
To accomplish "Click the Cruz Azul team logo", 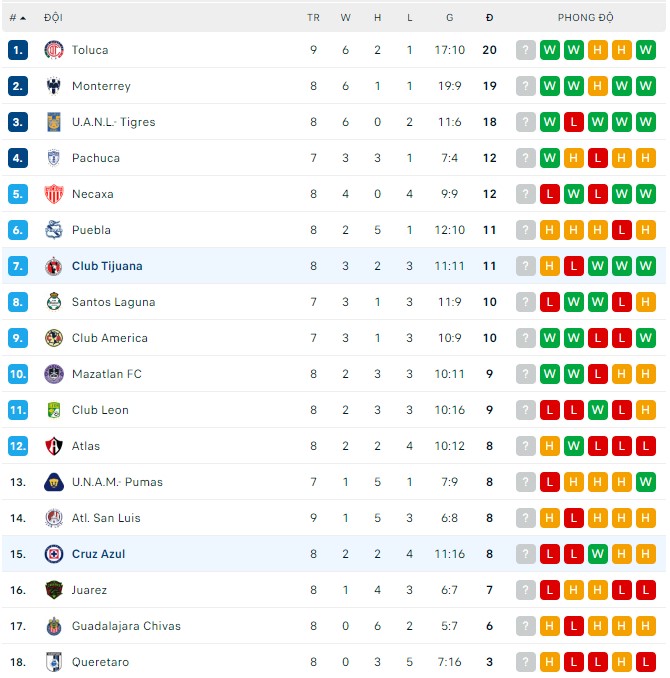I will coord(54,554).
